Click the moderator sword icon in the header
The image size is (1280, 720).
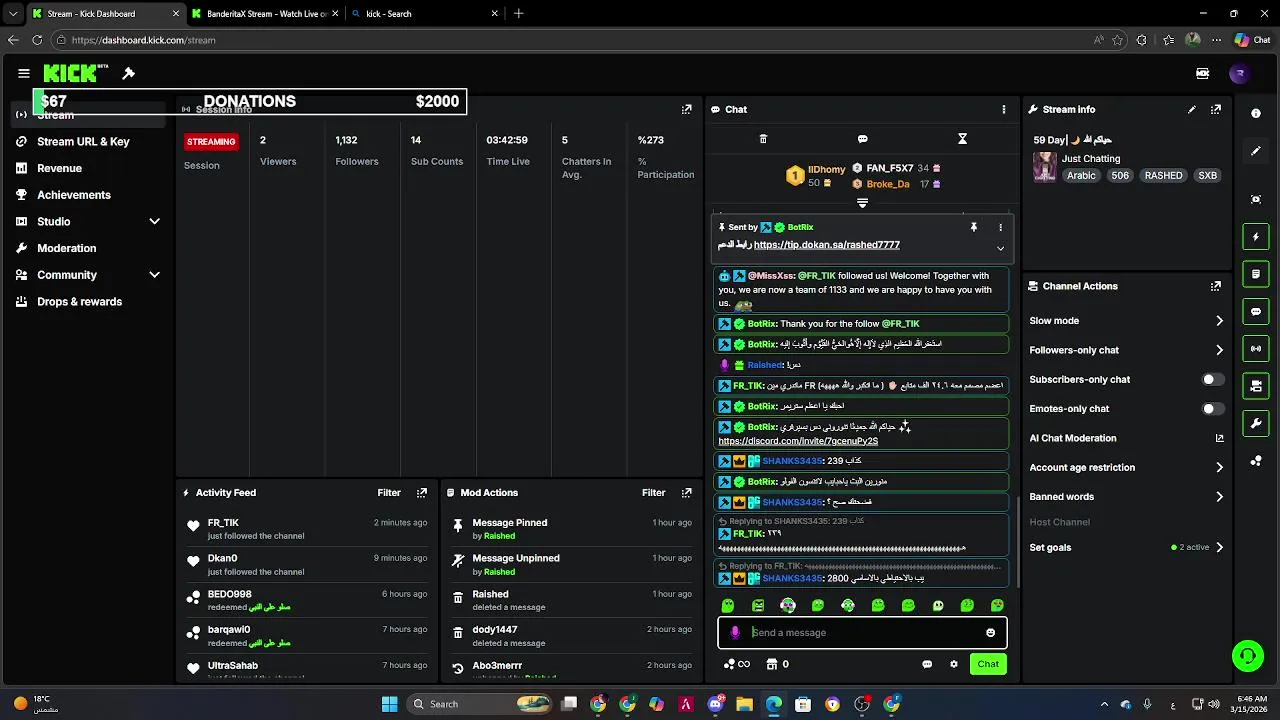(x=129, y=73)
